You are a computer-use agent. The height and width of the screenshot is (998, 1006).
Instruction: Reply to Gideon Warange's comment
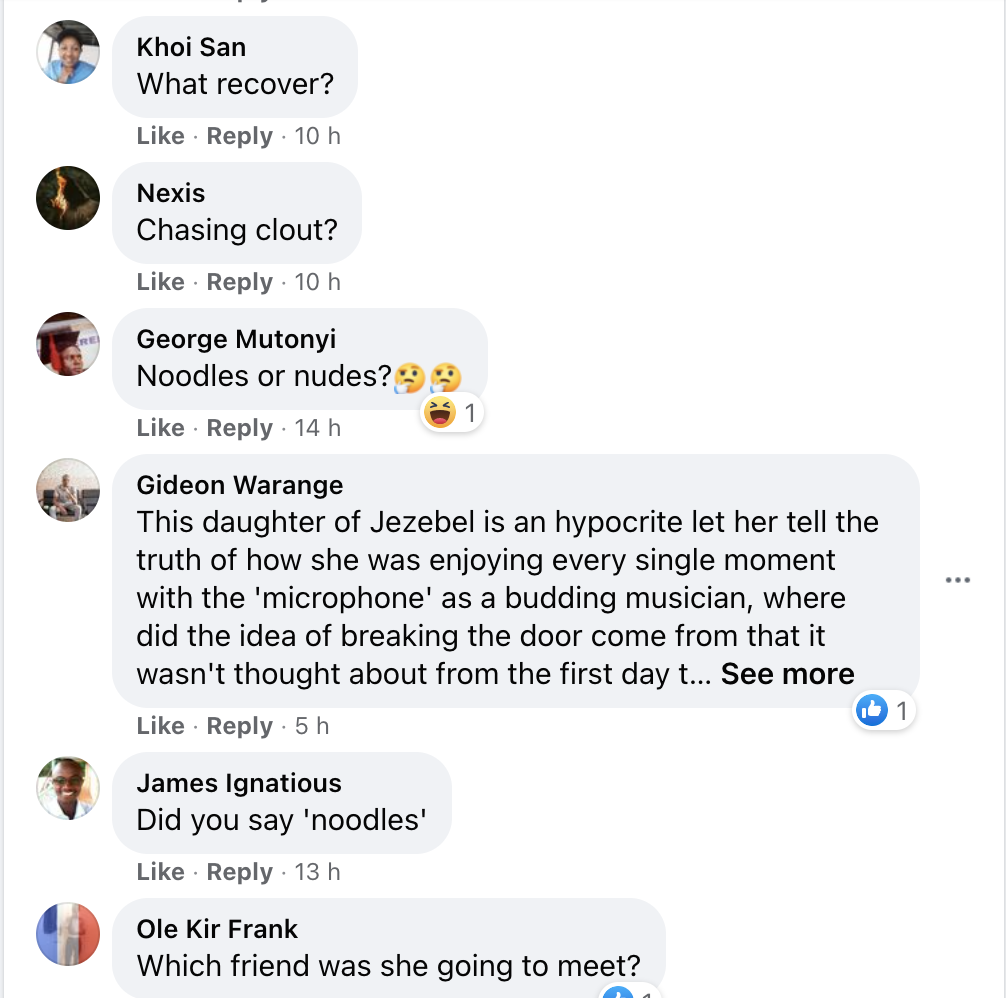239,726
